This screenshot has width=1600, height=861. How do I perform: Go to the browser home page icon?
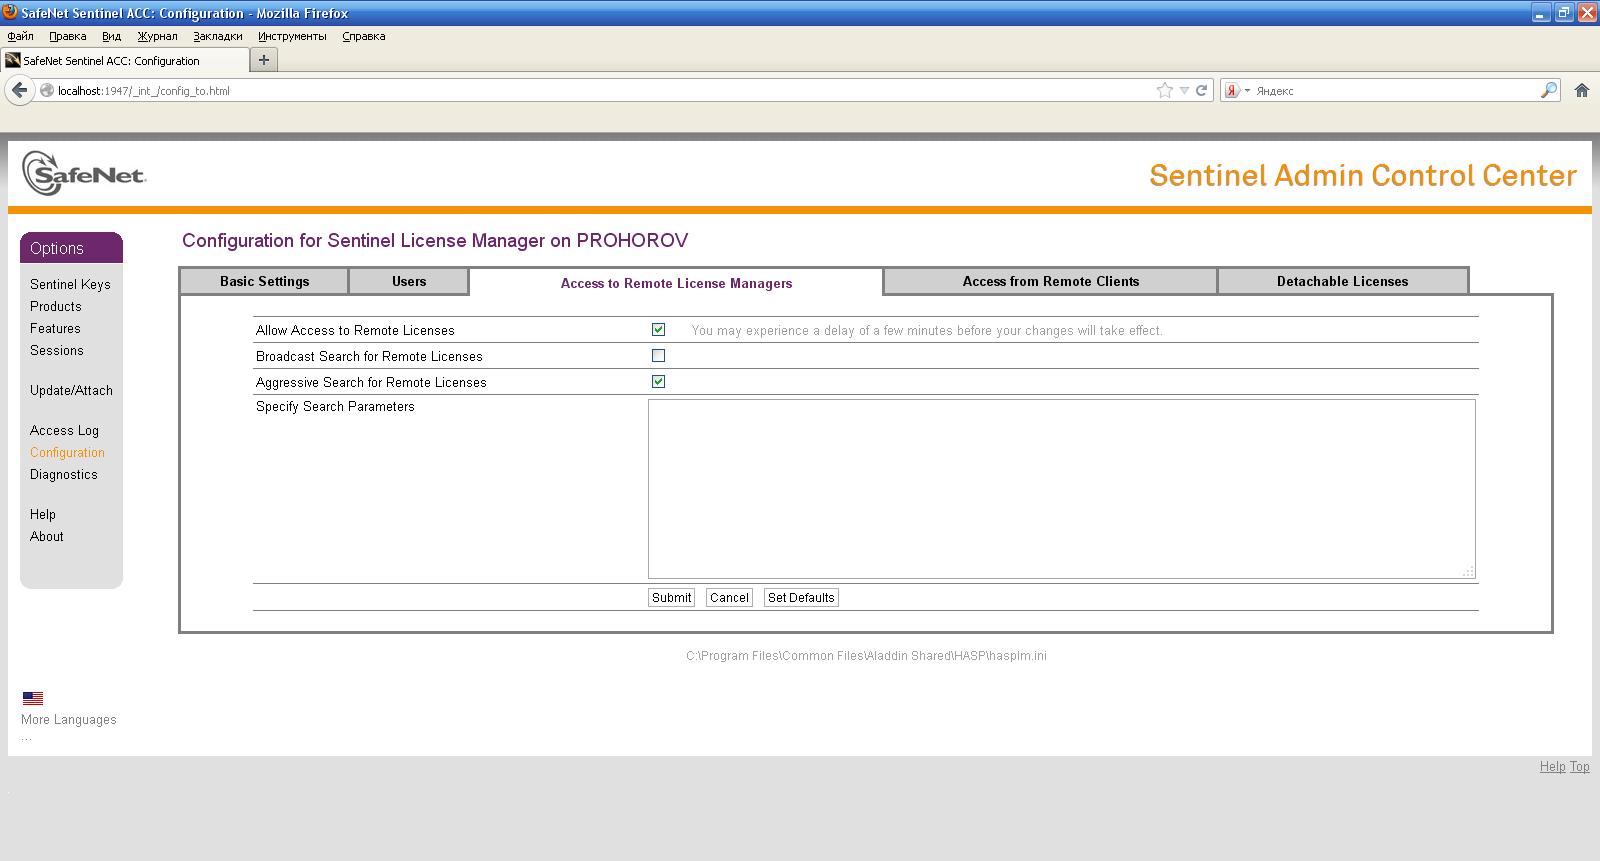1582,90
